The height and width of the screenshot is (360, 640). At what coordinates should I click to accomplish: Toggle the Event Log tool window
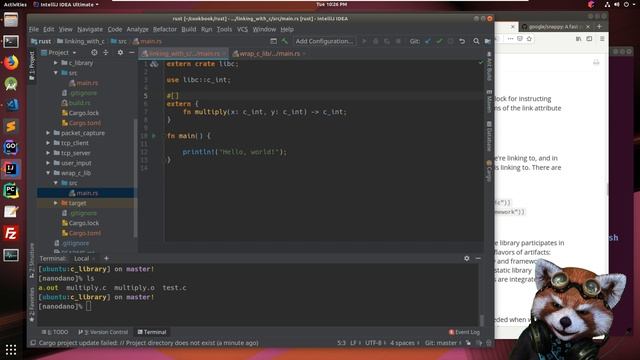[464, 332]
